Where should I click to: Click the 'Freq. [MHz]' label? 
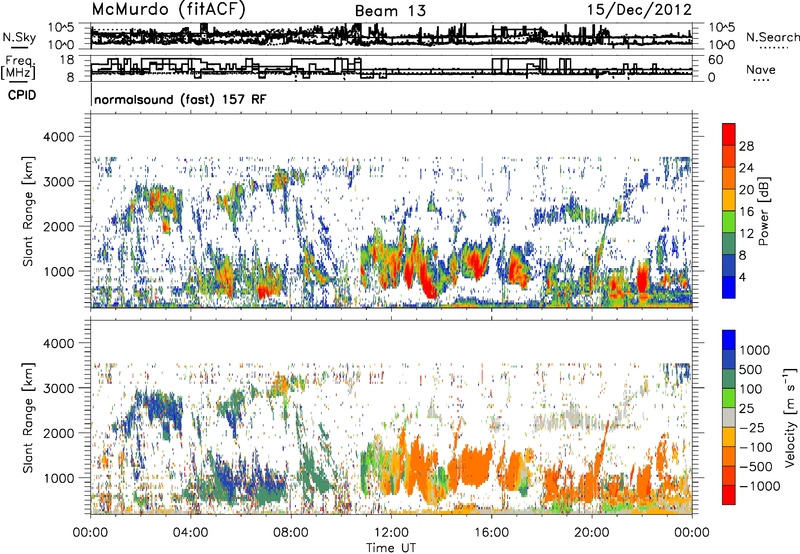[19, 67]
